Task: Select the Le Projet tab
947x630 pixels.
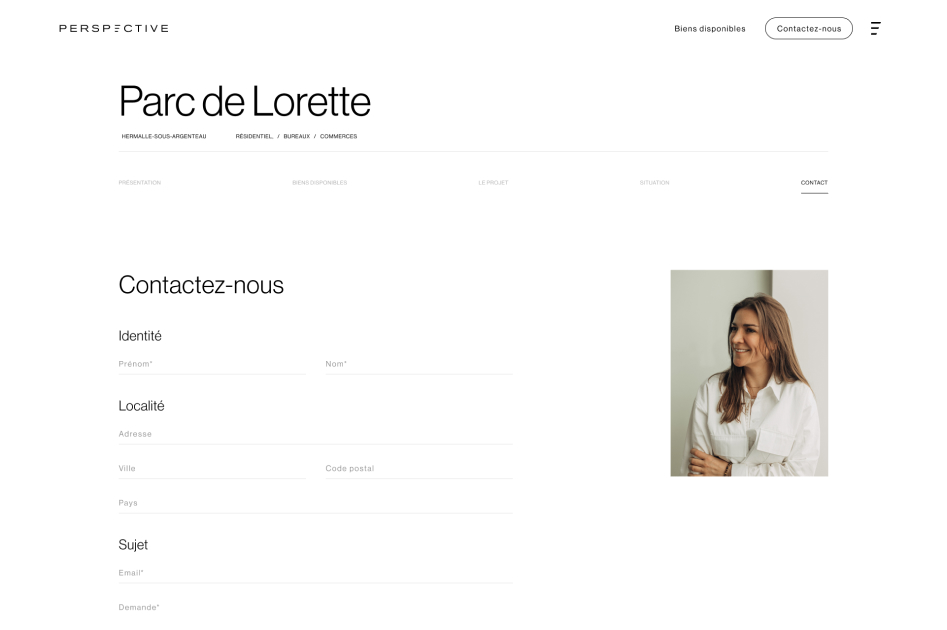Action: tap(493, 182)
